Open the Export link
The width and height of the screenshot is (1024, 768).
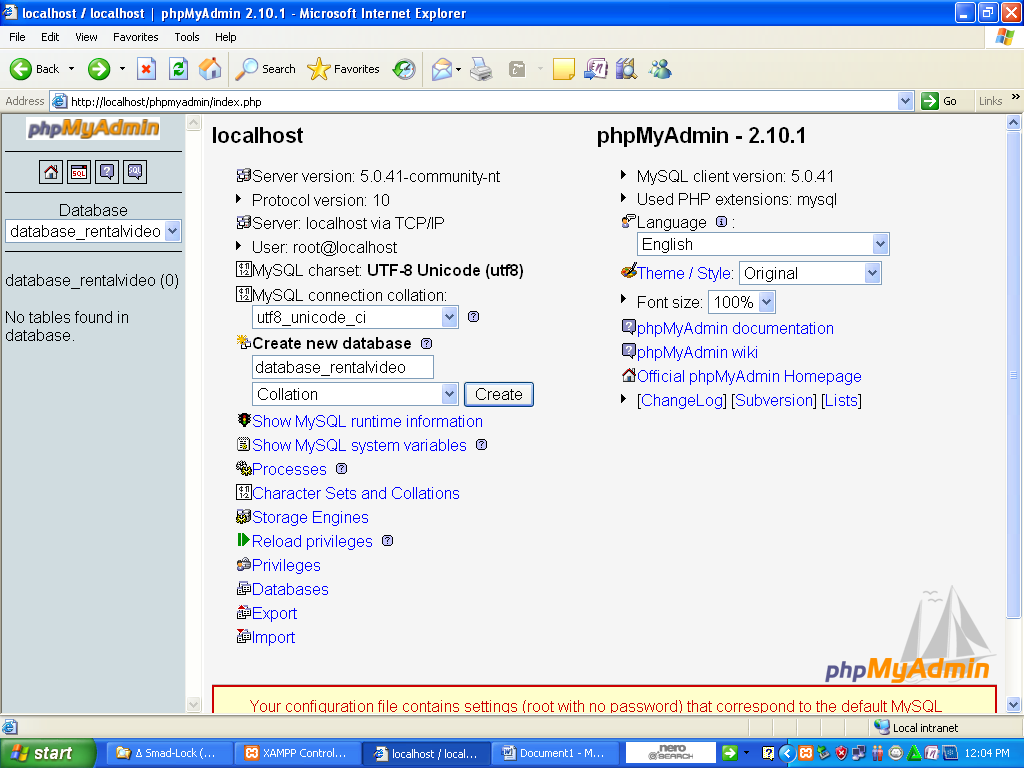pyautogui.click(x=274, y=613)
